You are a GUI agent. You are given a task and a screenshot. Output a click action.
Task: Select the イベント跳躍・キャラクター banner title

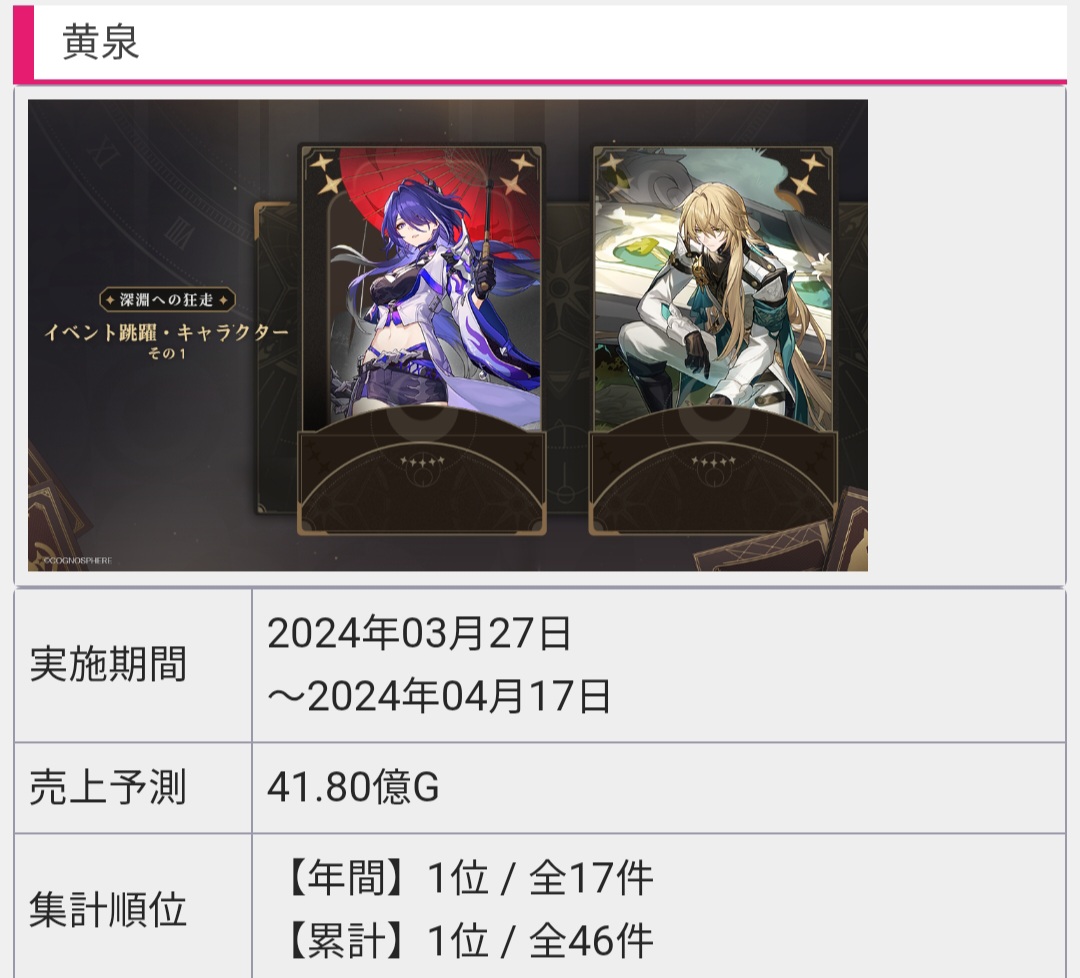click(166, 333)
